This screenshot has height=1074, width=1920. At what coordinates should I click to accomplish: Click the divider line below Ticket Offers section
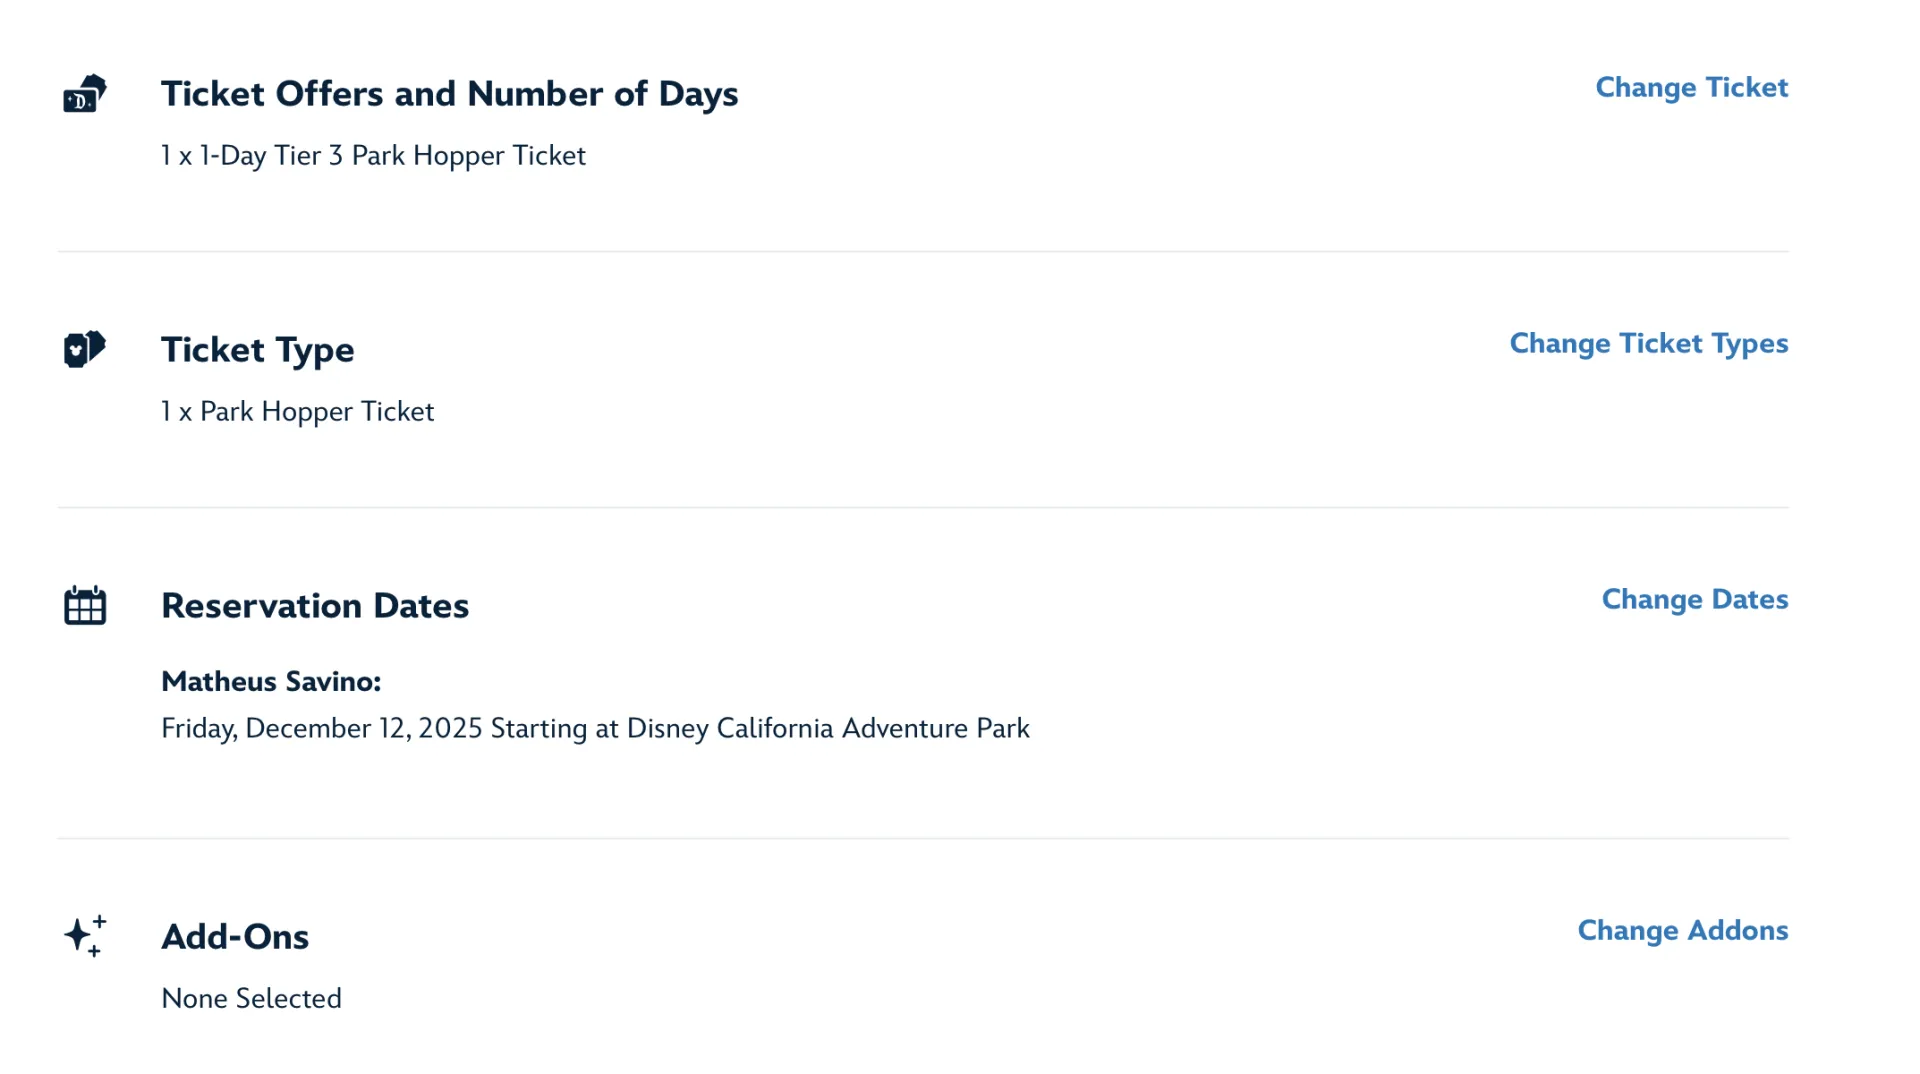coord(922,251)
